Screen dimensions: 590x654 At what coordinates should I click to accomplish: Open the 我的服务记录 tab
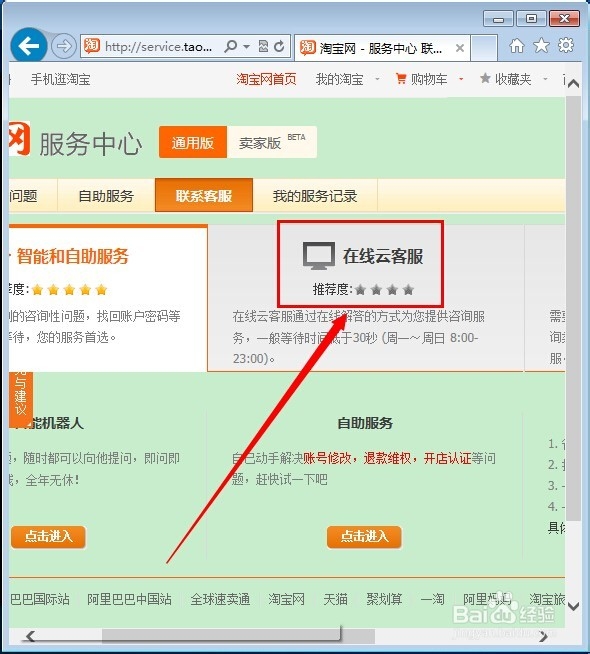pos(315,196)
